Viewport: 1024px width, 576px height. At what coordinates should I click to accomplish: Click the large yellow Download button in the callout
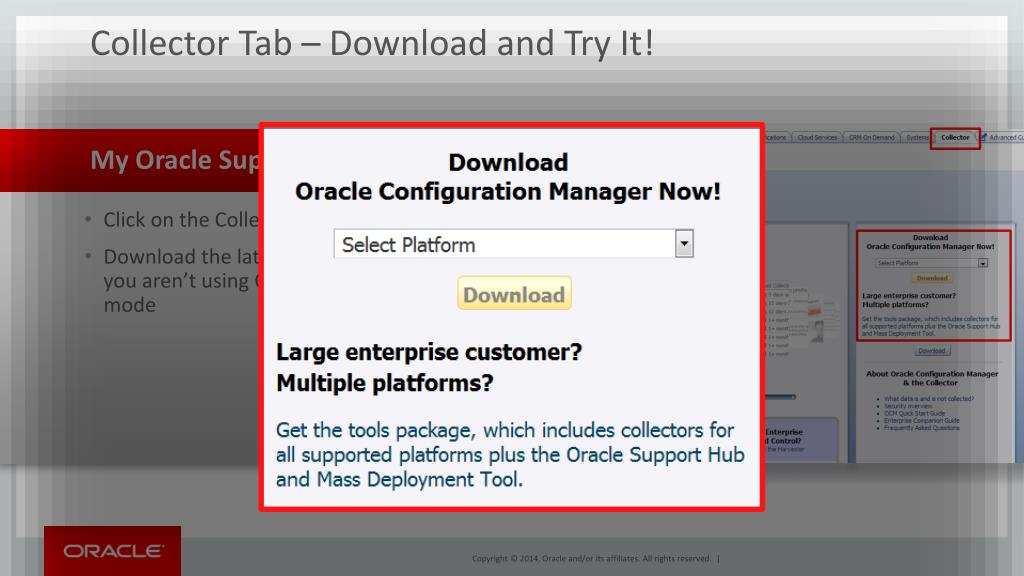tap(514, 293)
